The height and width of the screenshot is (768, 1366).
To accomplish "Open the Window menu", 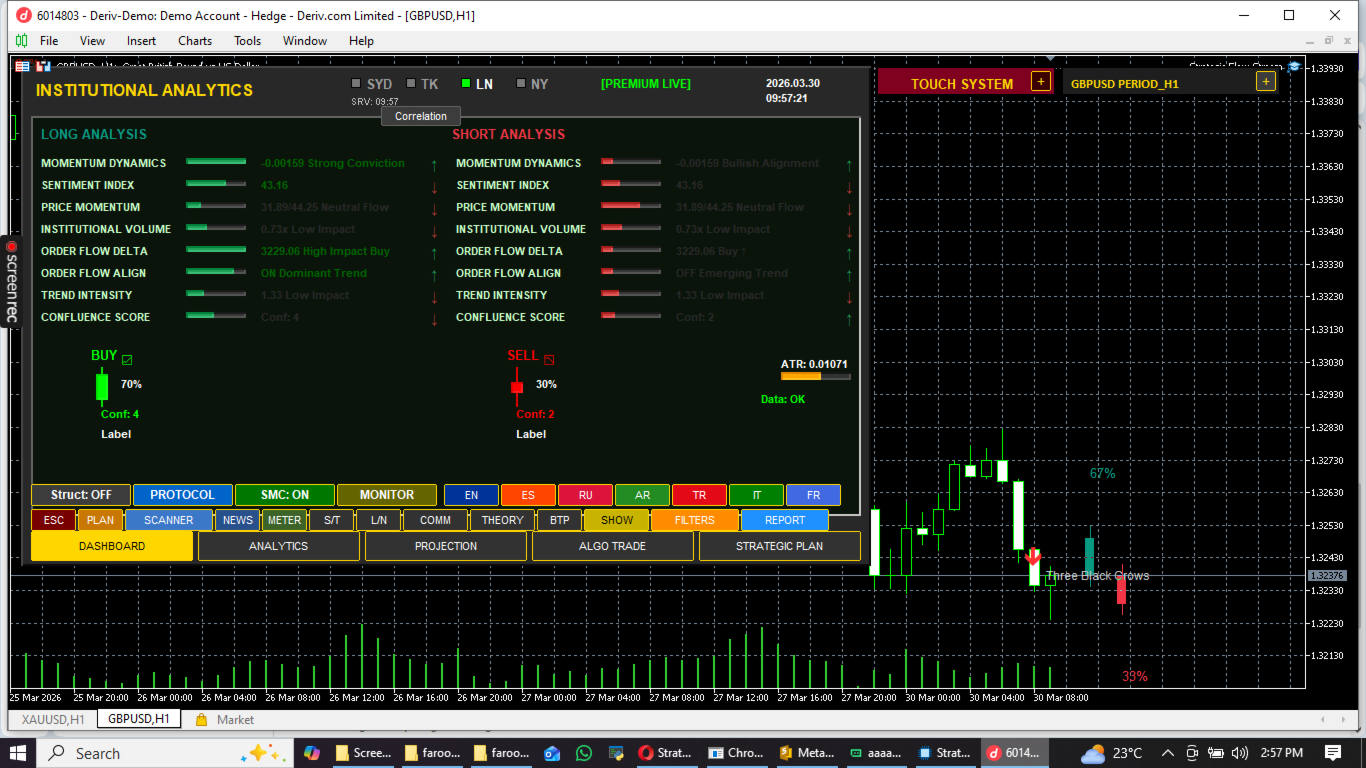I will (305, 41).
